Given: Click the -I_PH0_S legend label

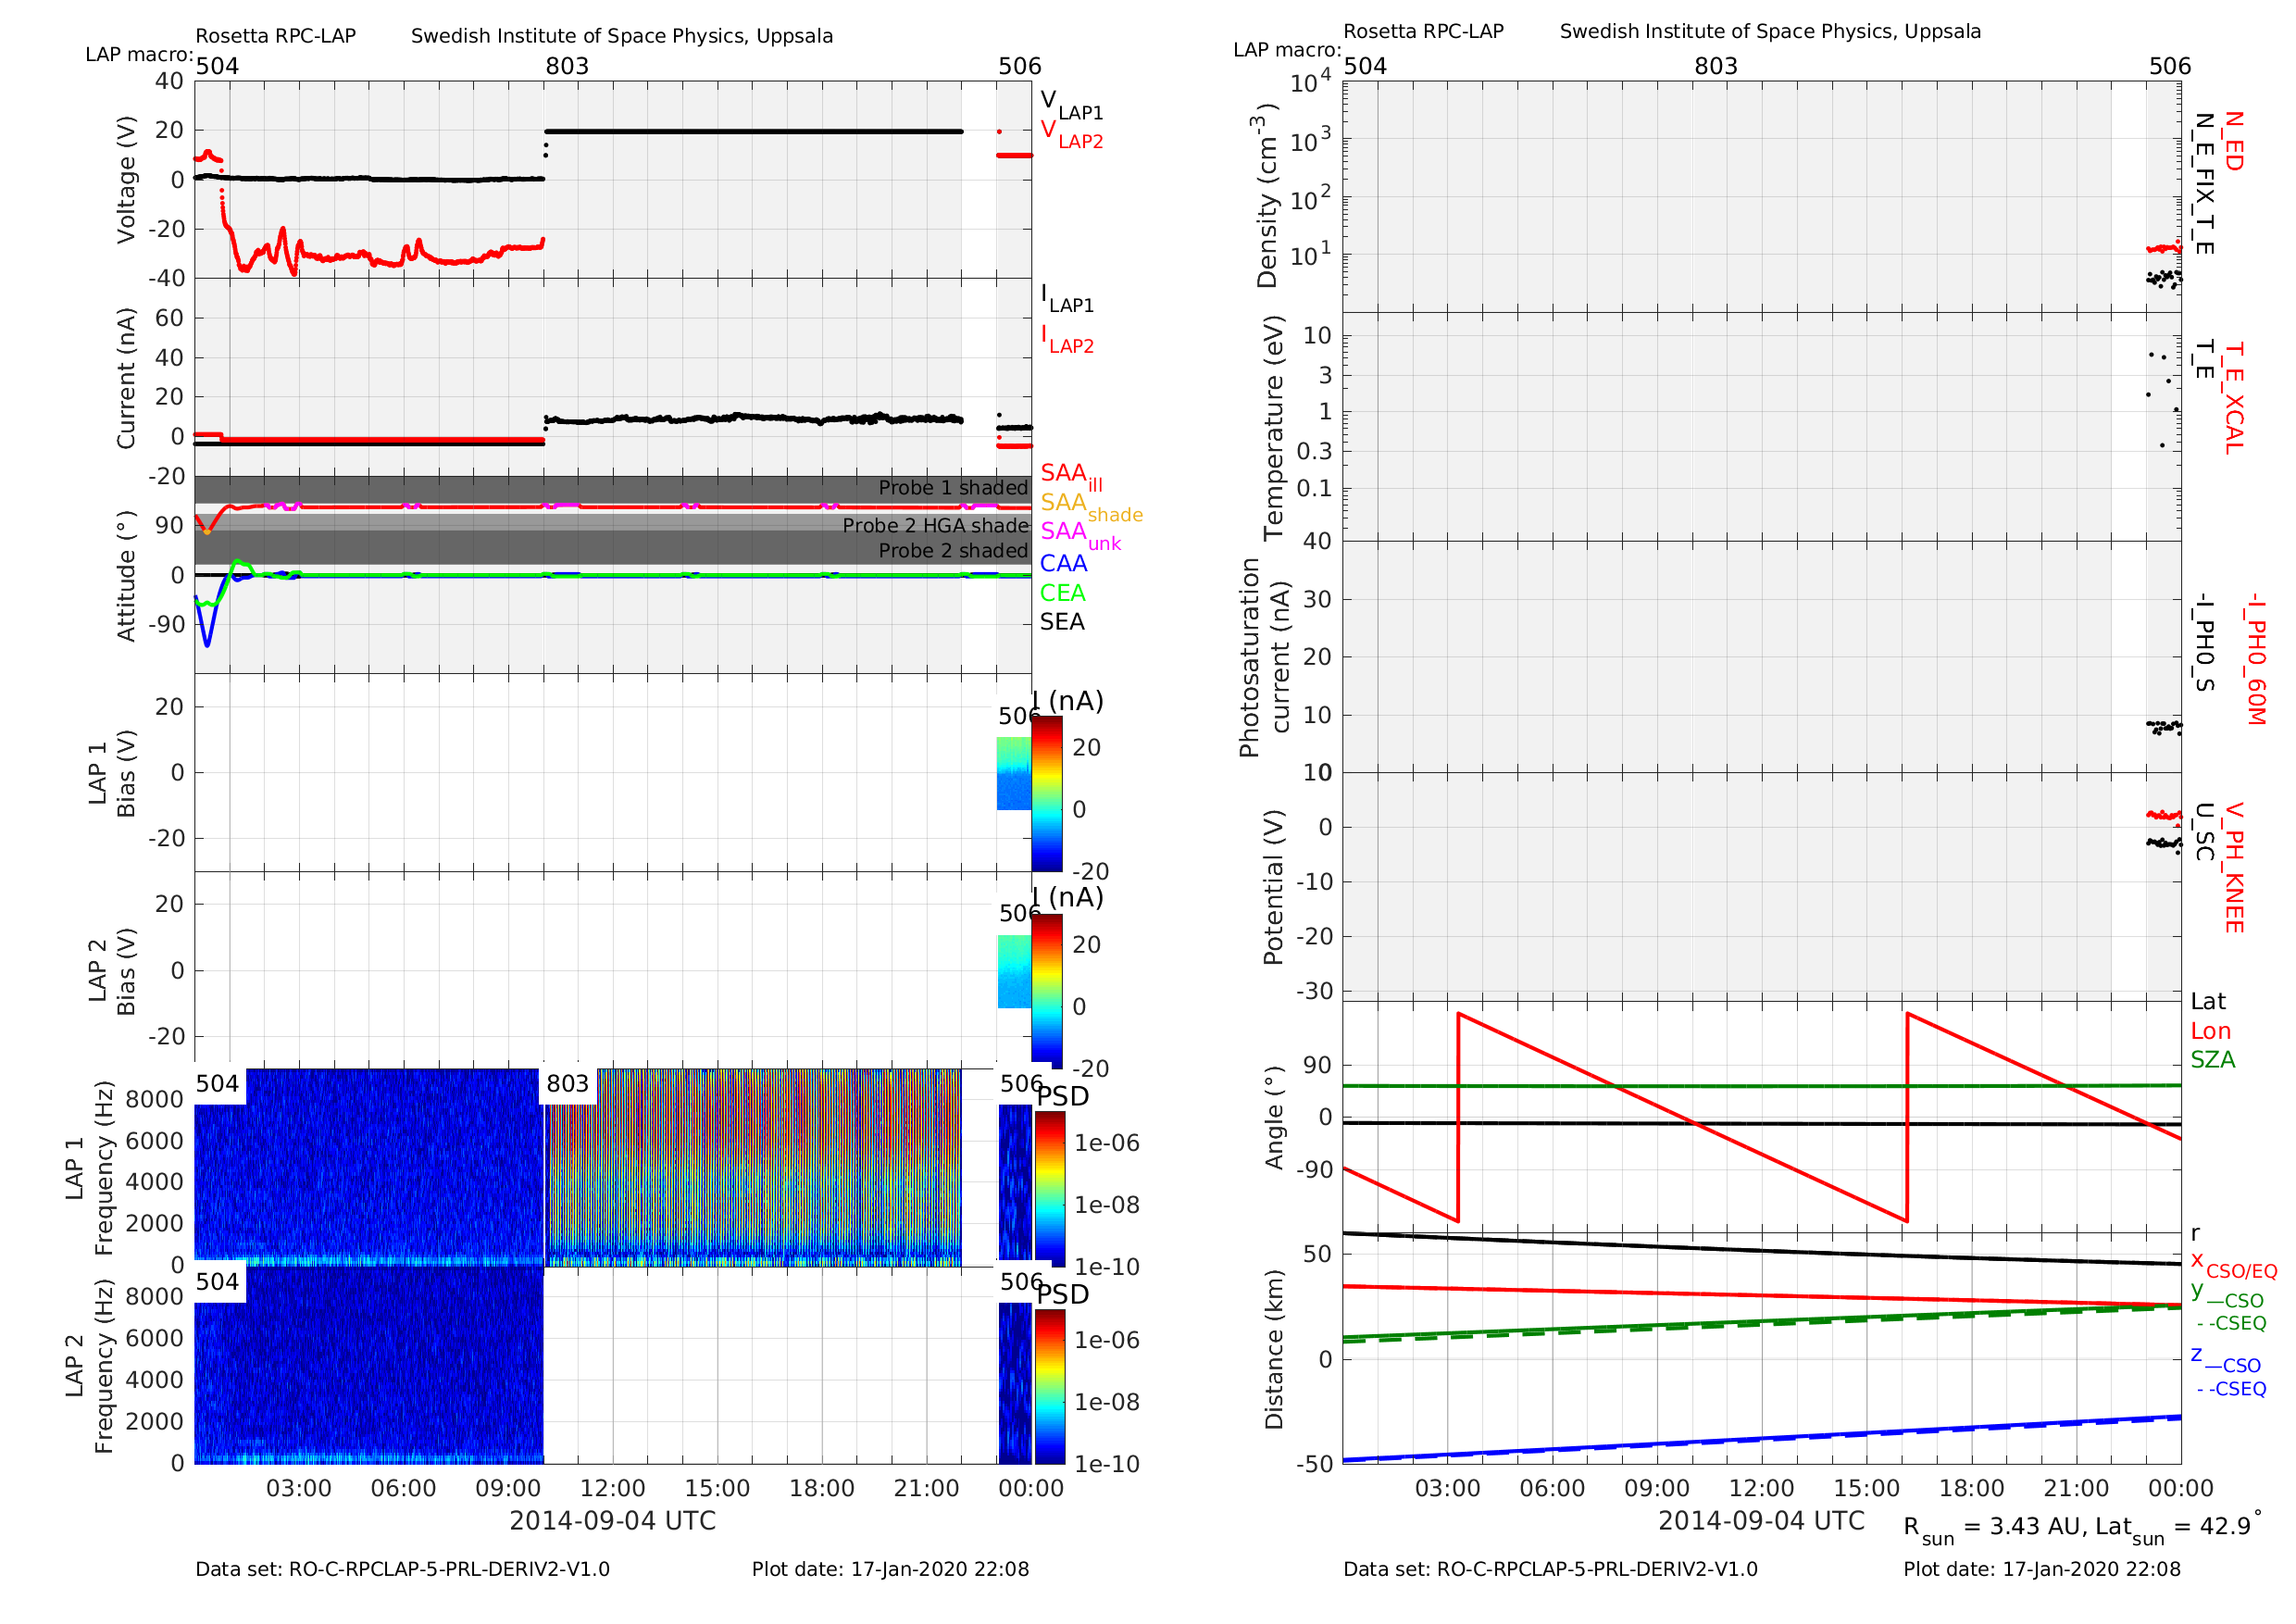Looking at the screenshot, I should [2203, 643].
